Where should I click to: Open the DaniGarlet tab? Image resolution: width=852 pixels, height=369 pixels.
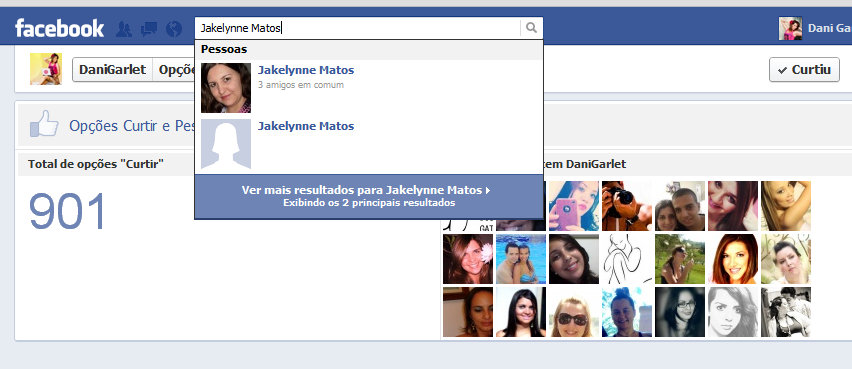pos(112,70)
